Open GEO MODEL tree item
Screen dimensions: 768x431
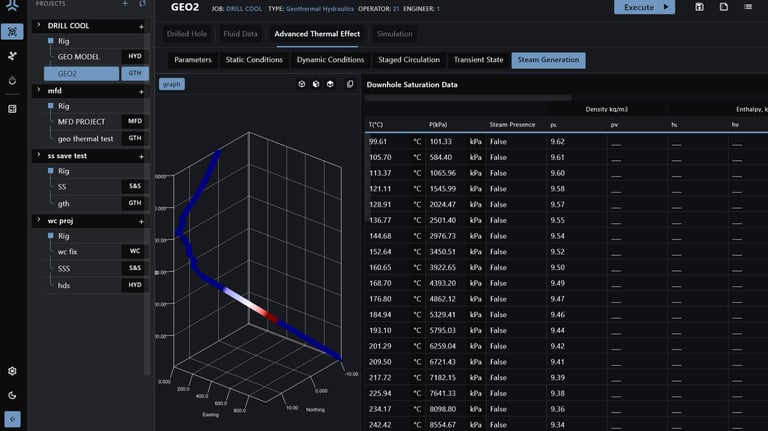click(x=78, y=57)
